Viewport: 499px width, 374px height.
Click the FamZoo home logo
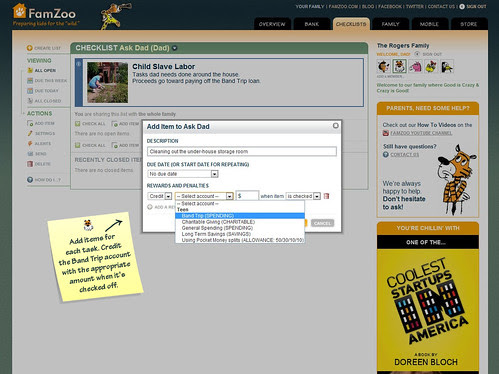coord(45,14)
